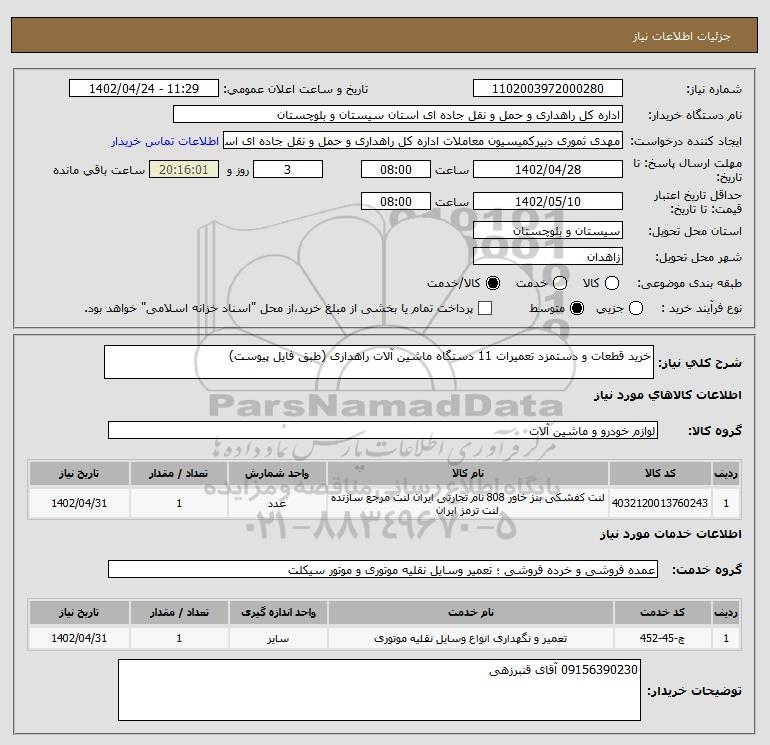Click the واحد اندازه گیری column header
Screen dimensions: 770x745
[x=278, y=612]
